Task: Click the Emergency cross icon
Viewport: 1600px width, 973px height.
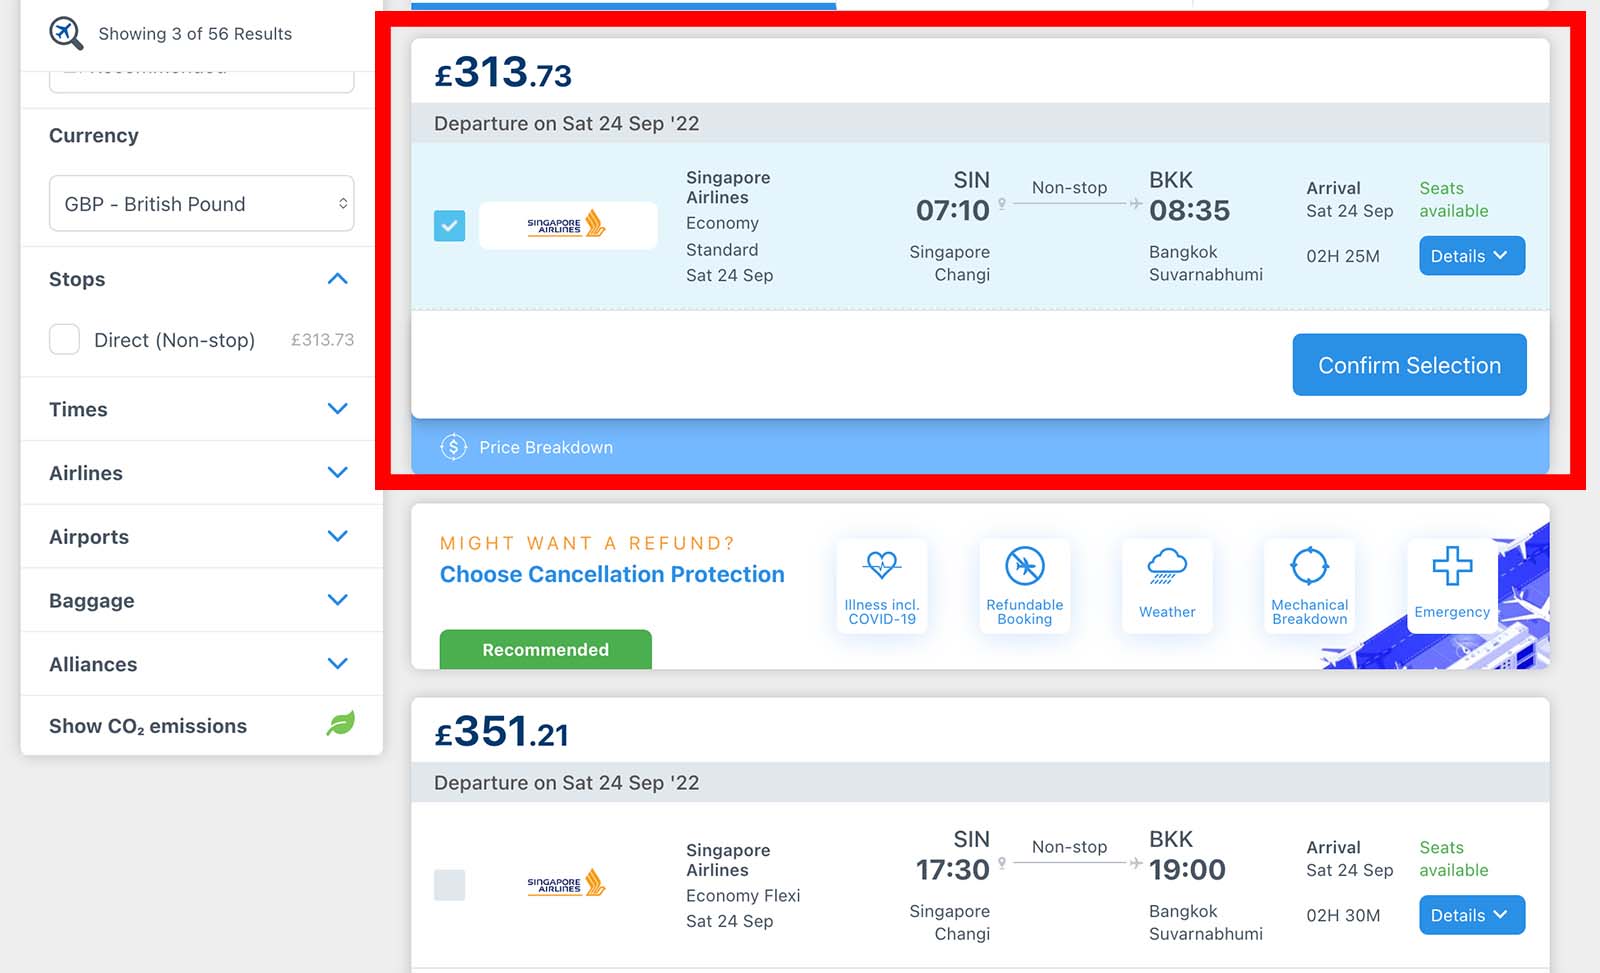Action: click(1452, 566)
